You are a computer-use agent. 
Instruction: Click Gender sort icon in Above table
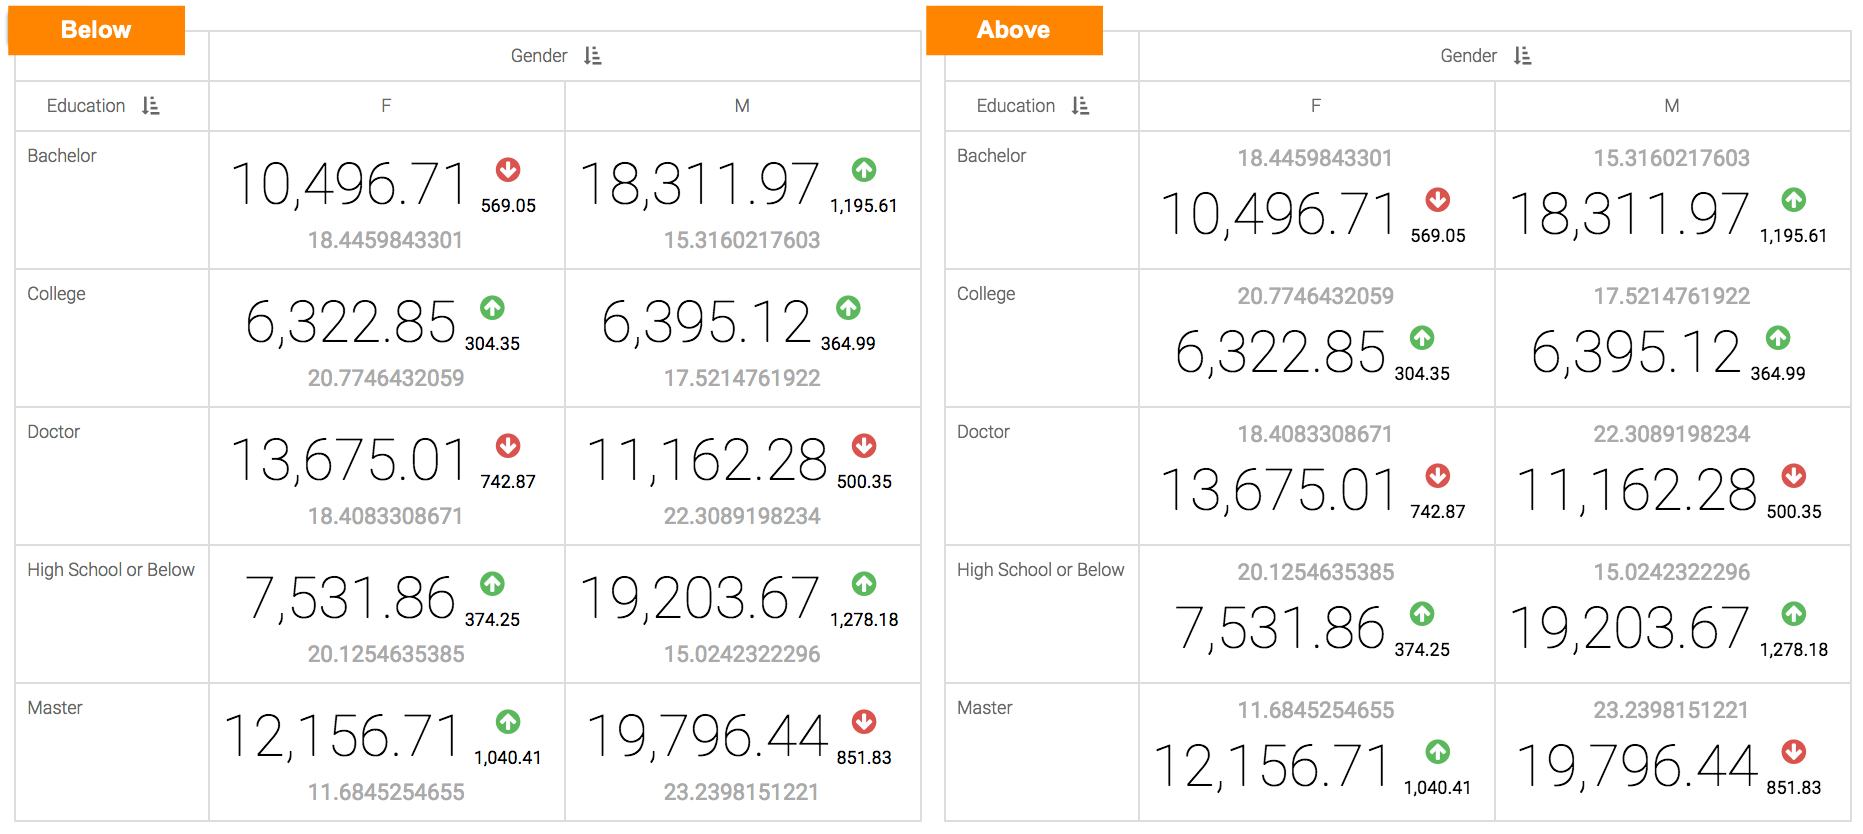click(1522, 56)
